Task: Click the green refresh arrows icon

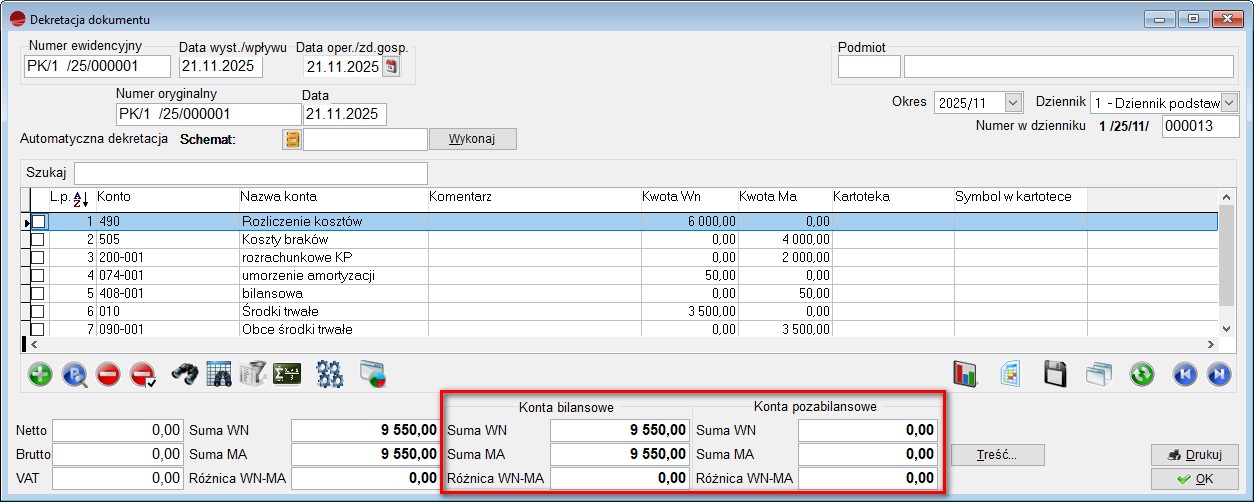Action: (1142, 375)
